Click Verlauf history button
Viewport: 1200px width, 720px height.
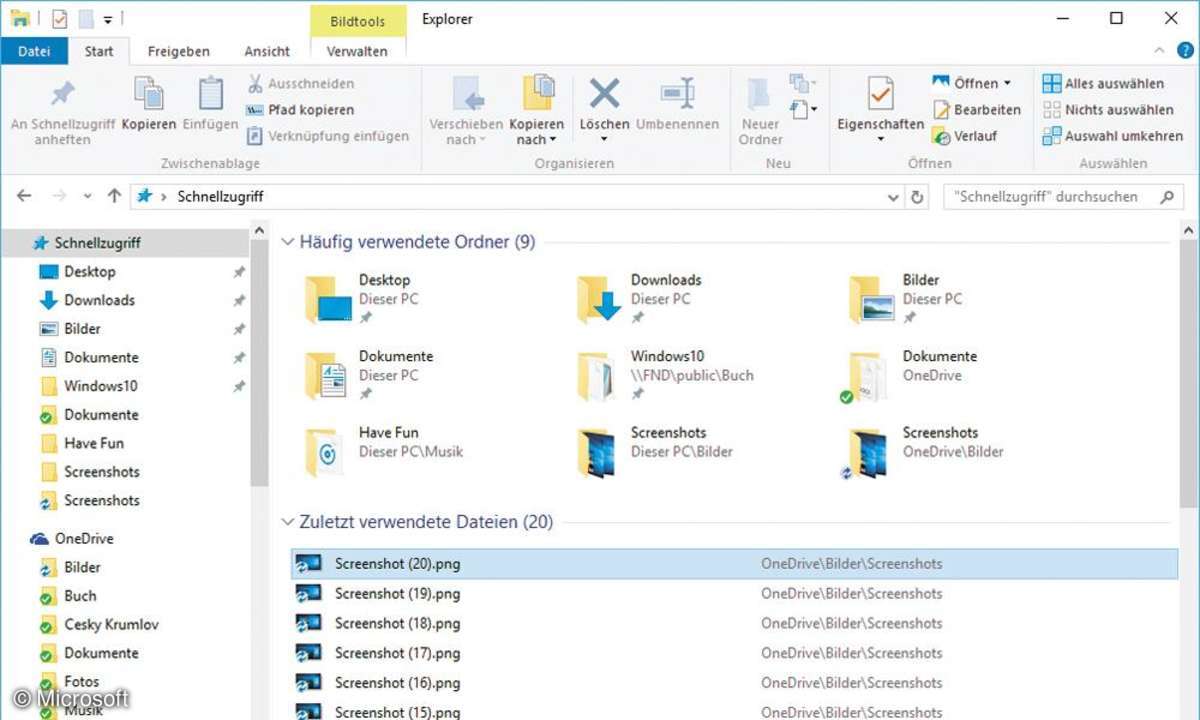tap(965, 136)
